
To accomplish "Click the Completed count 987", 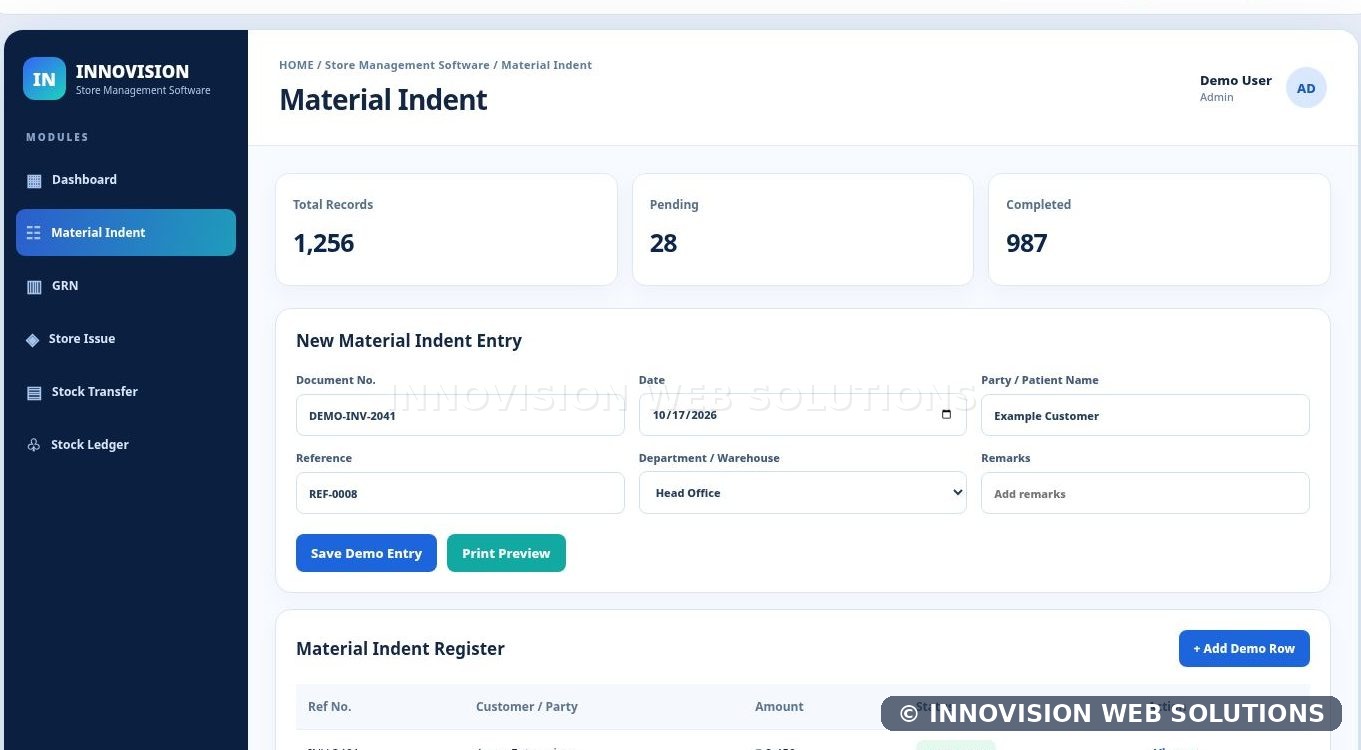I will point(1027,243).
